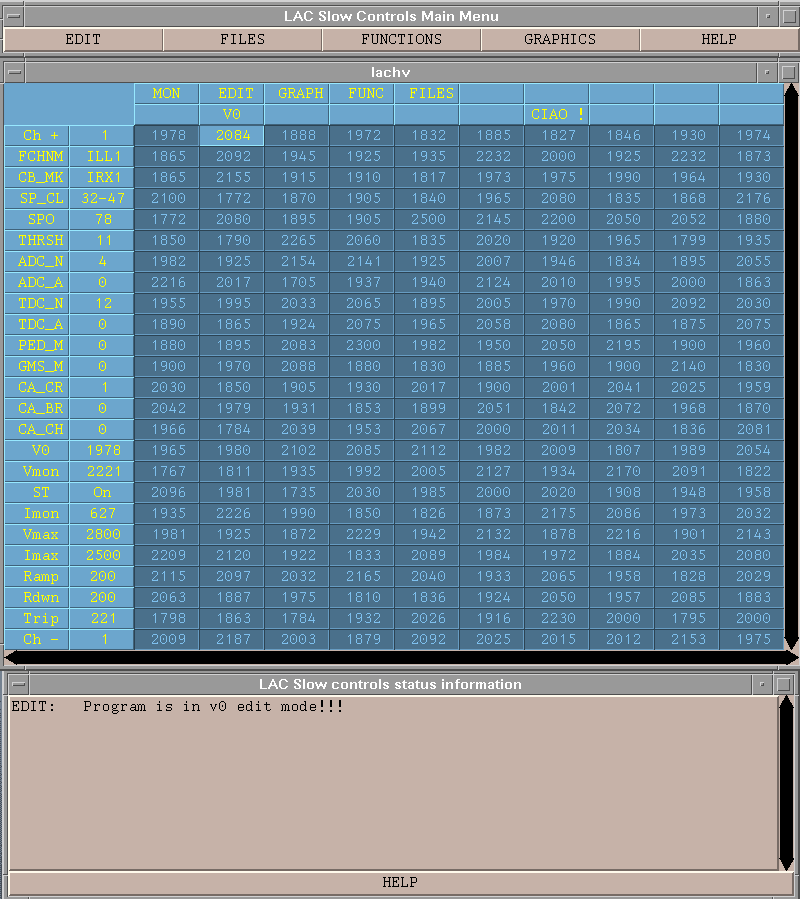Click the SP_CL label cell
The height and width of the screenshot is (899, 800).
[x=37, y=198]
